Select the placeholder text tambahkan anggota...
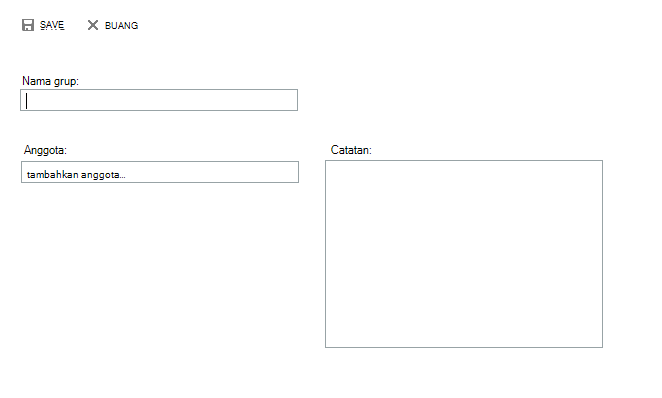 76,175
